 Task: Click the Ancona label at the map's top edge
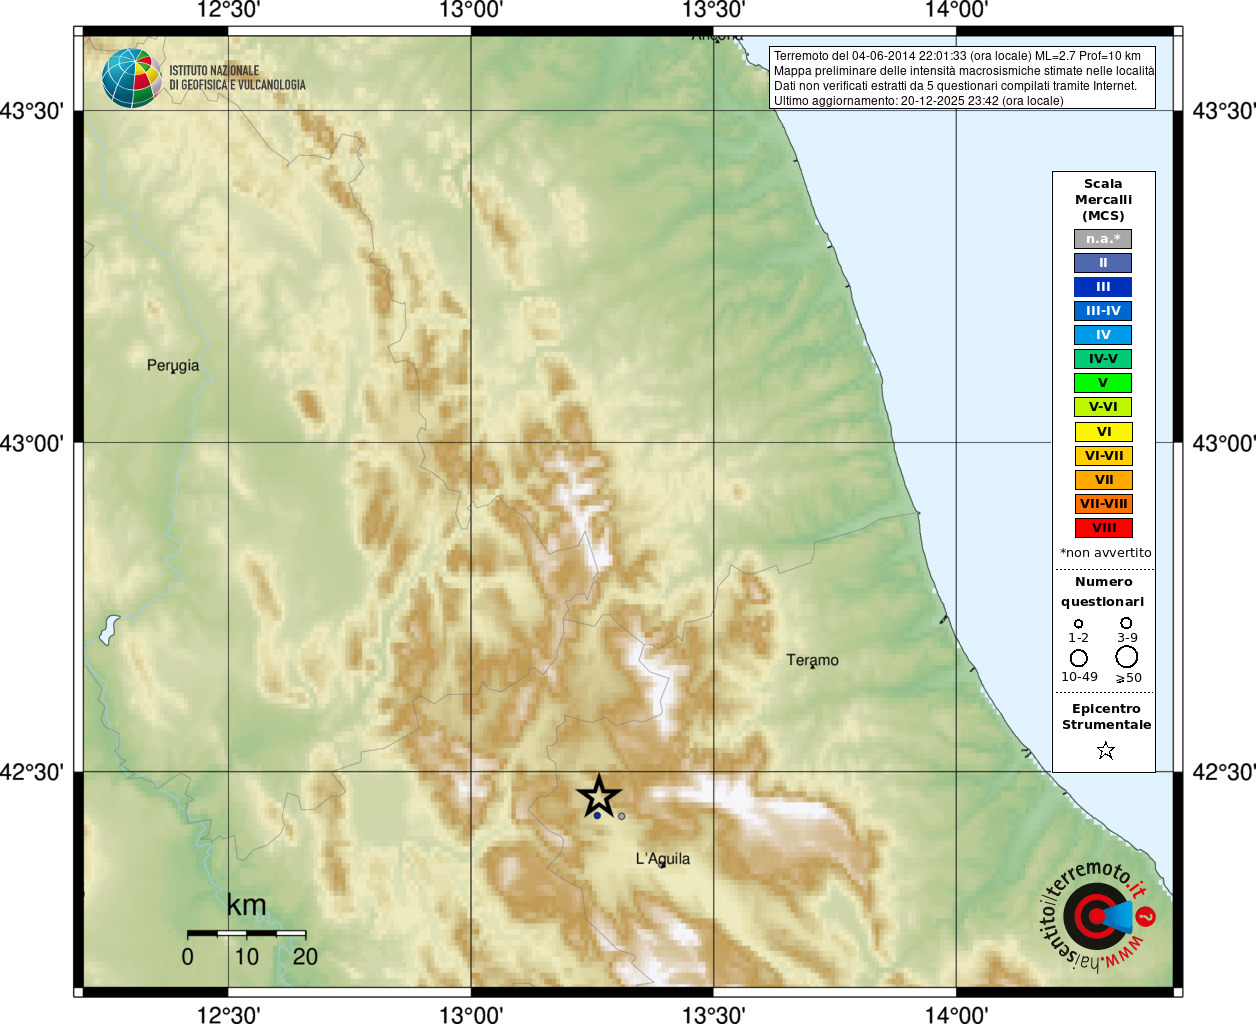(718, 37)
